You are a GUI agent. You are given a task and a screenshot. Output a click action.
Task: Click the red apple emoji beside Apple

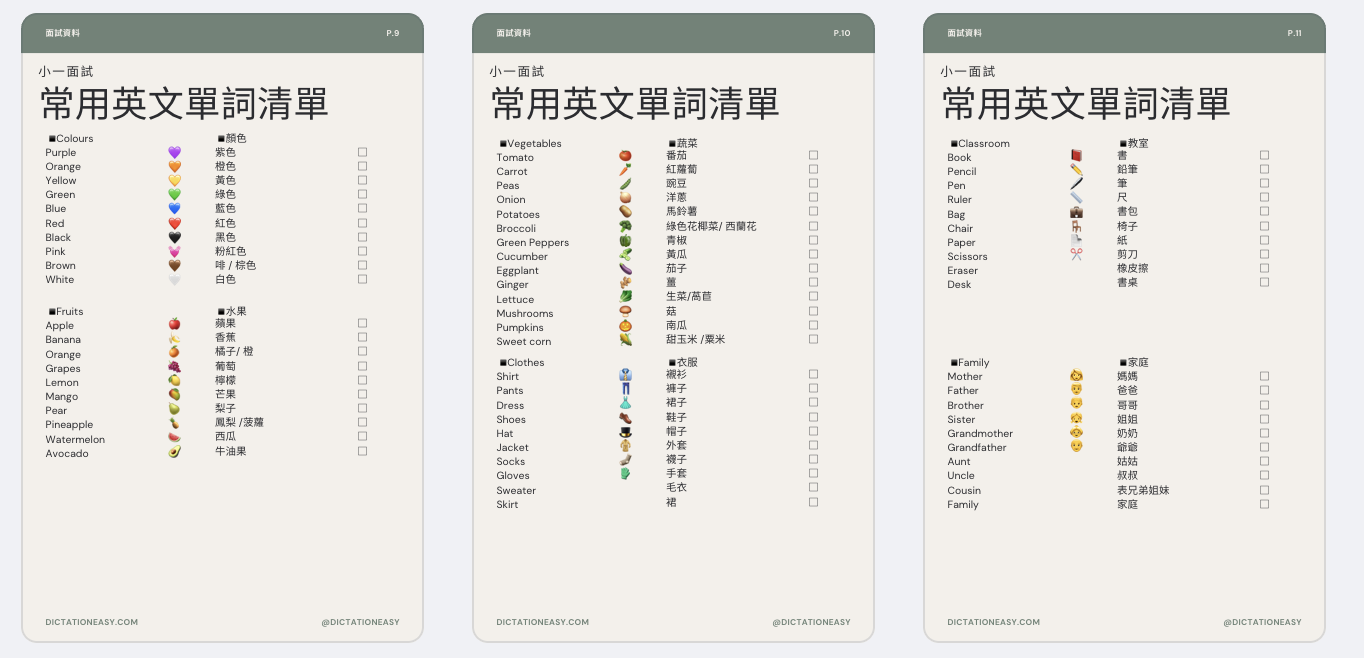point(174,324)
